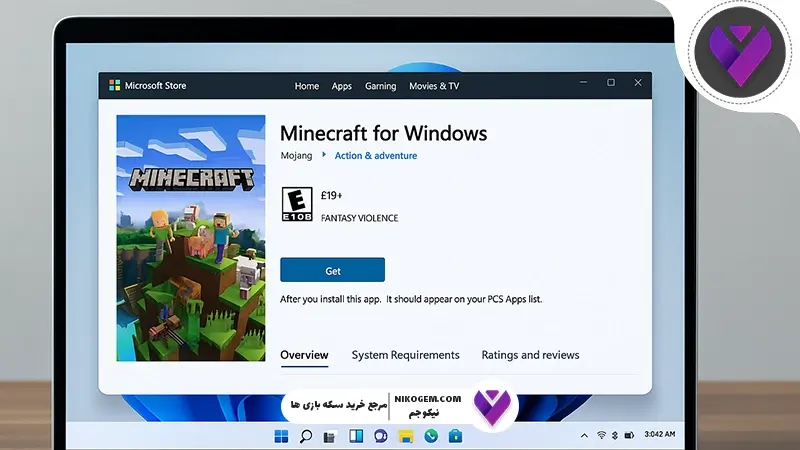Expand the hidden system tray icons
This screenshot has width=800, height=450.
[x=584, y=435]
